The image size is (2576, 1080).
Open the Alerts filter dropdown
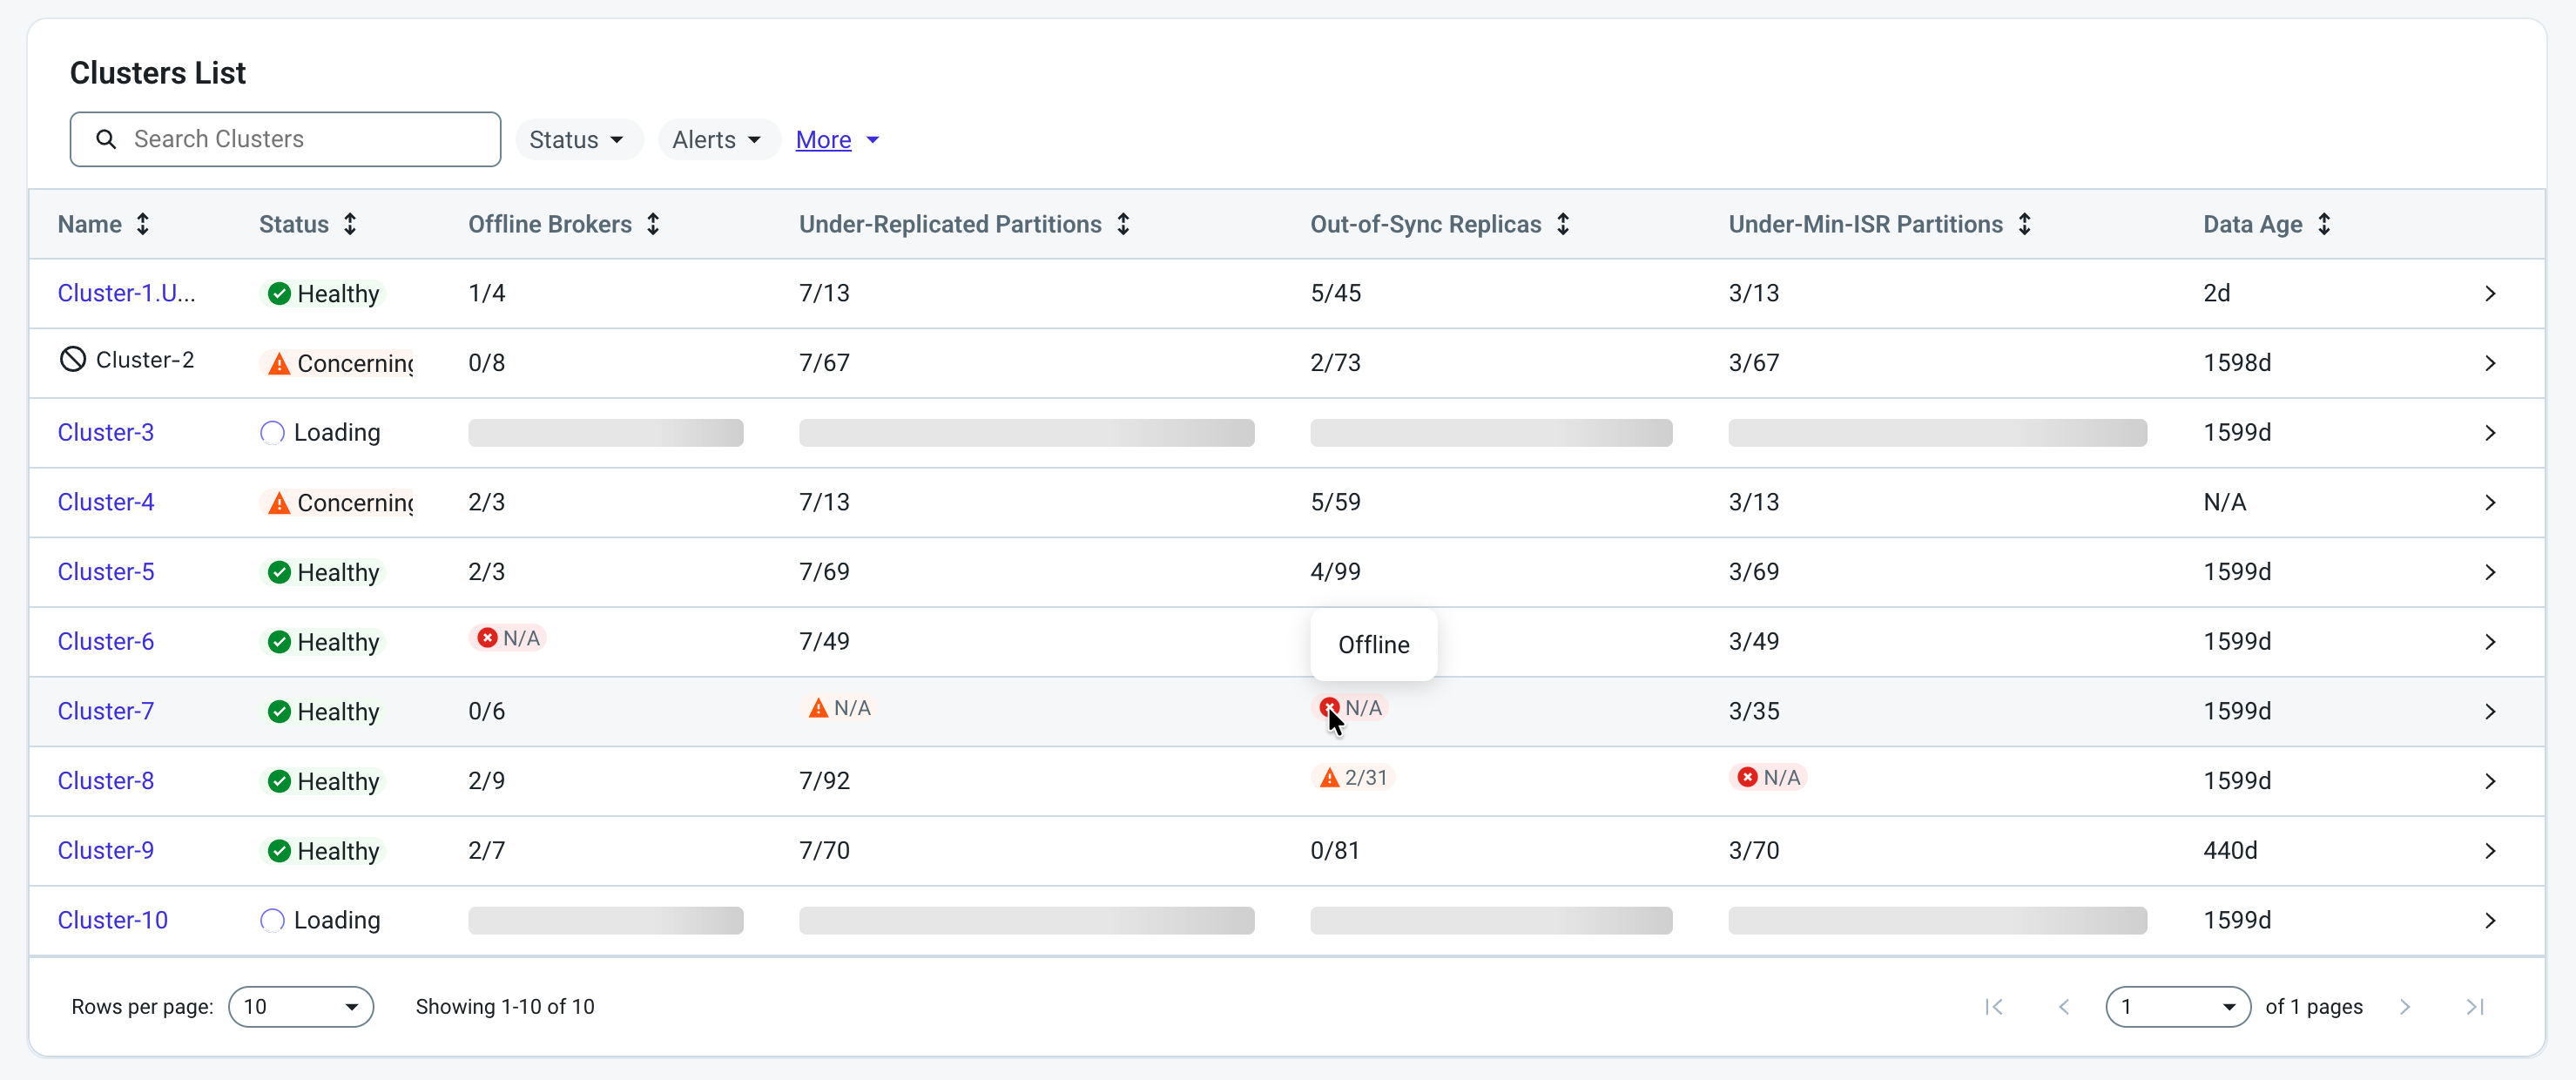717,140
